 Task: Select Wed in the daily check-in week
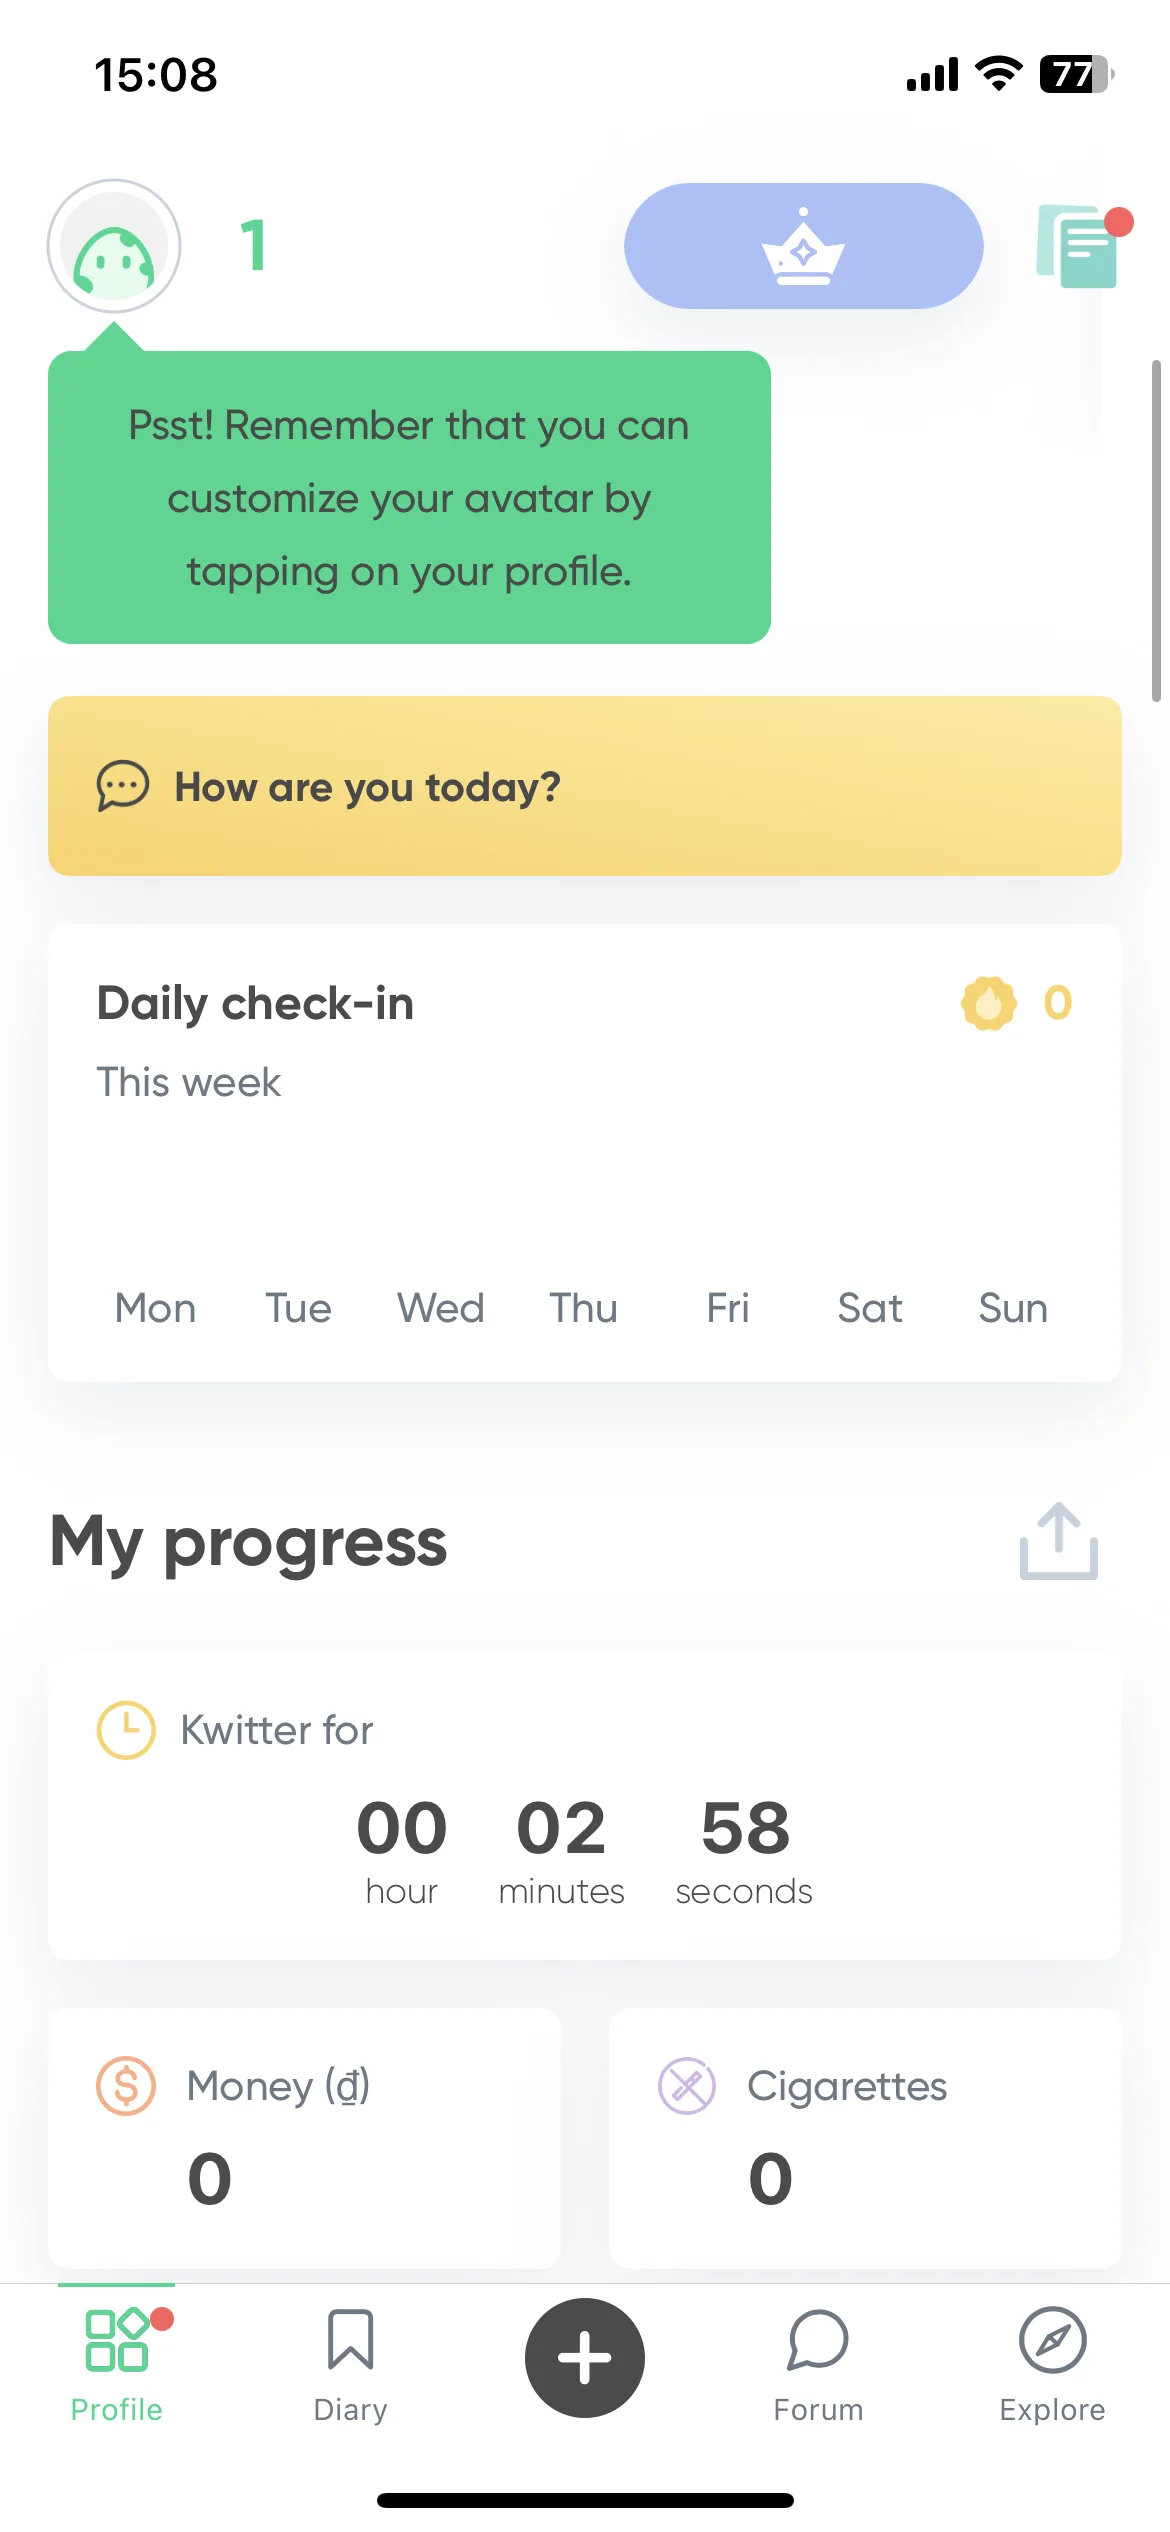tap(440, 1308)
